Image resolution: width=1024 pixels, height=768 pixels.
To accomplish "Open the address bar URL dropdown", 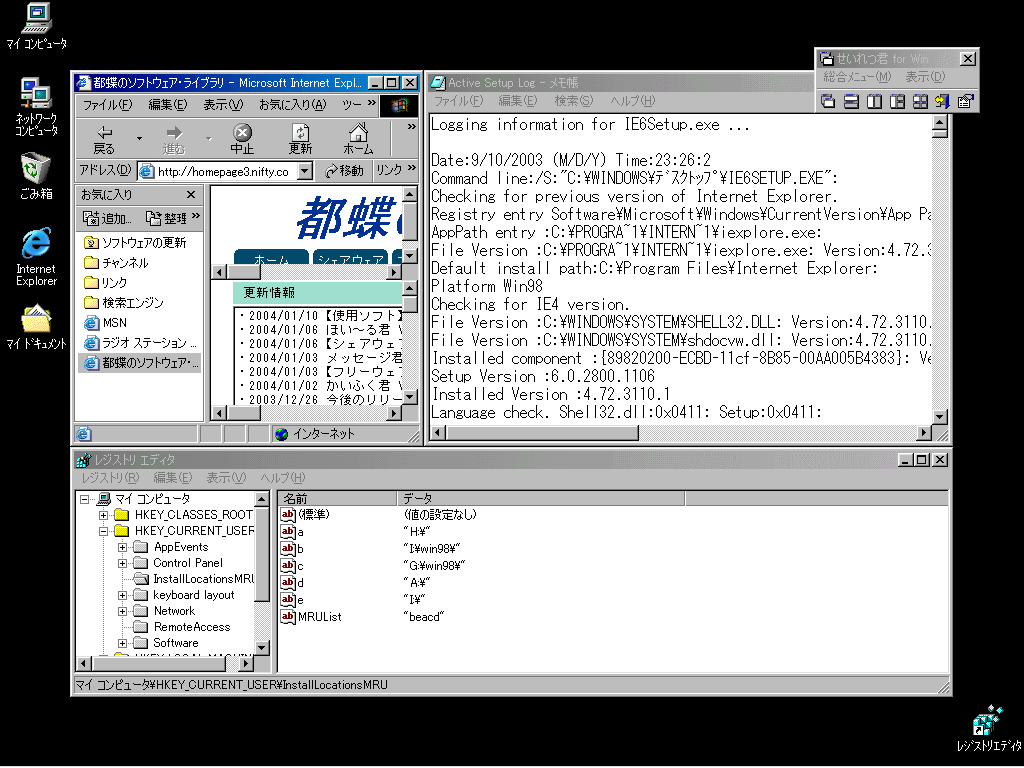I will (305, 171).
